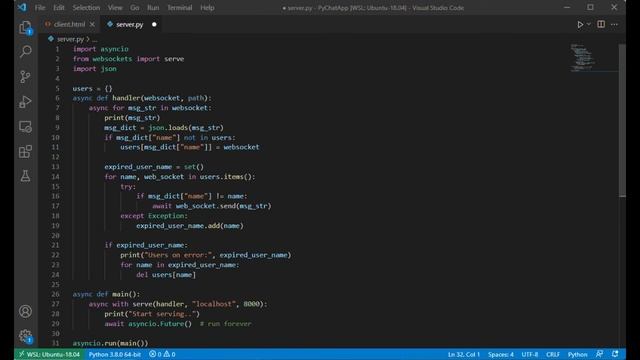Screen dimensions: 640x360
Task: Change line endings via CRLF
Action: 553,354
